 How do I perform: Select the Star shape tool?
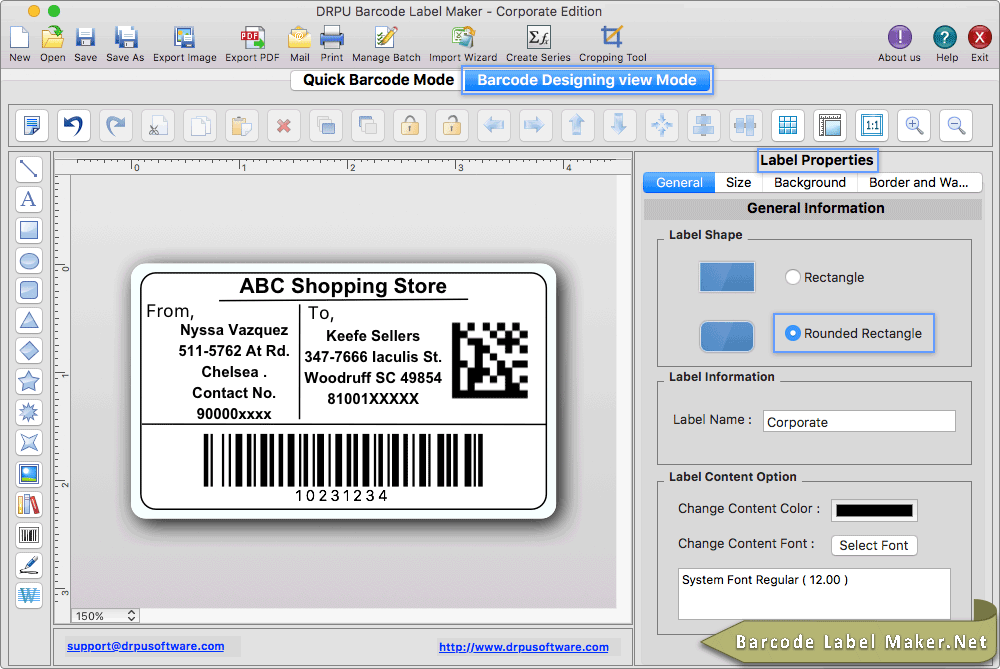point(29,381)
